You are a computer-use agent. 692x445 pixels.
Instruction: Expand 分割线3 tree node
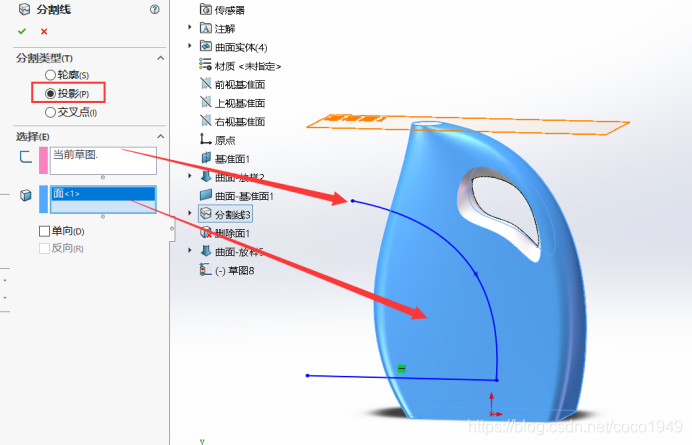(190, 213)
